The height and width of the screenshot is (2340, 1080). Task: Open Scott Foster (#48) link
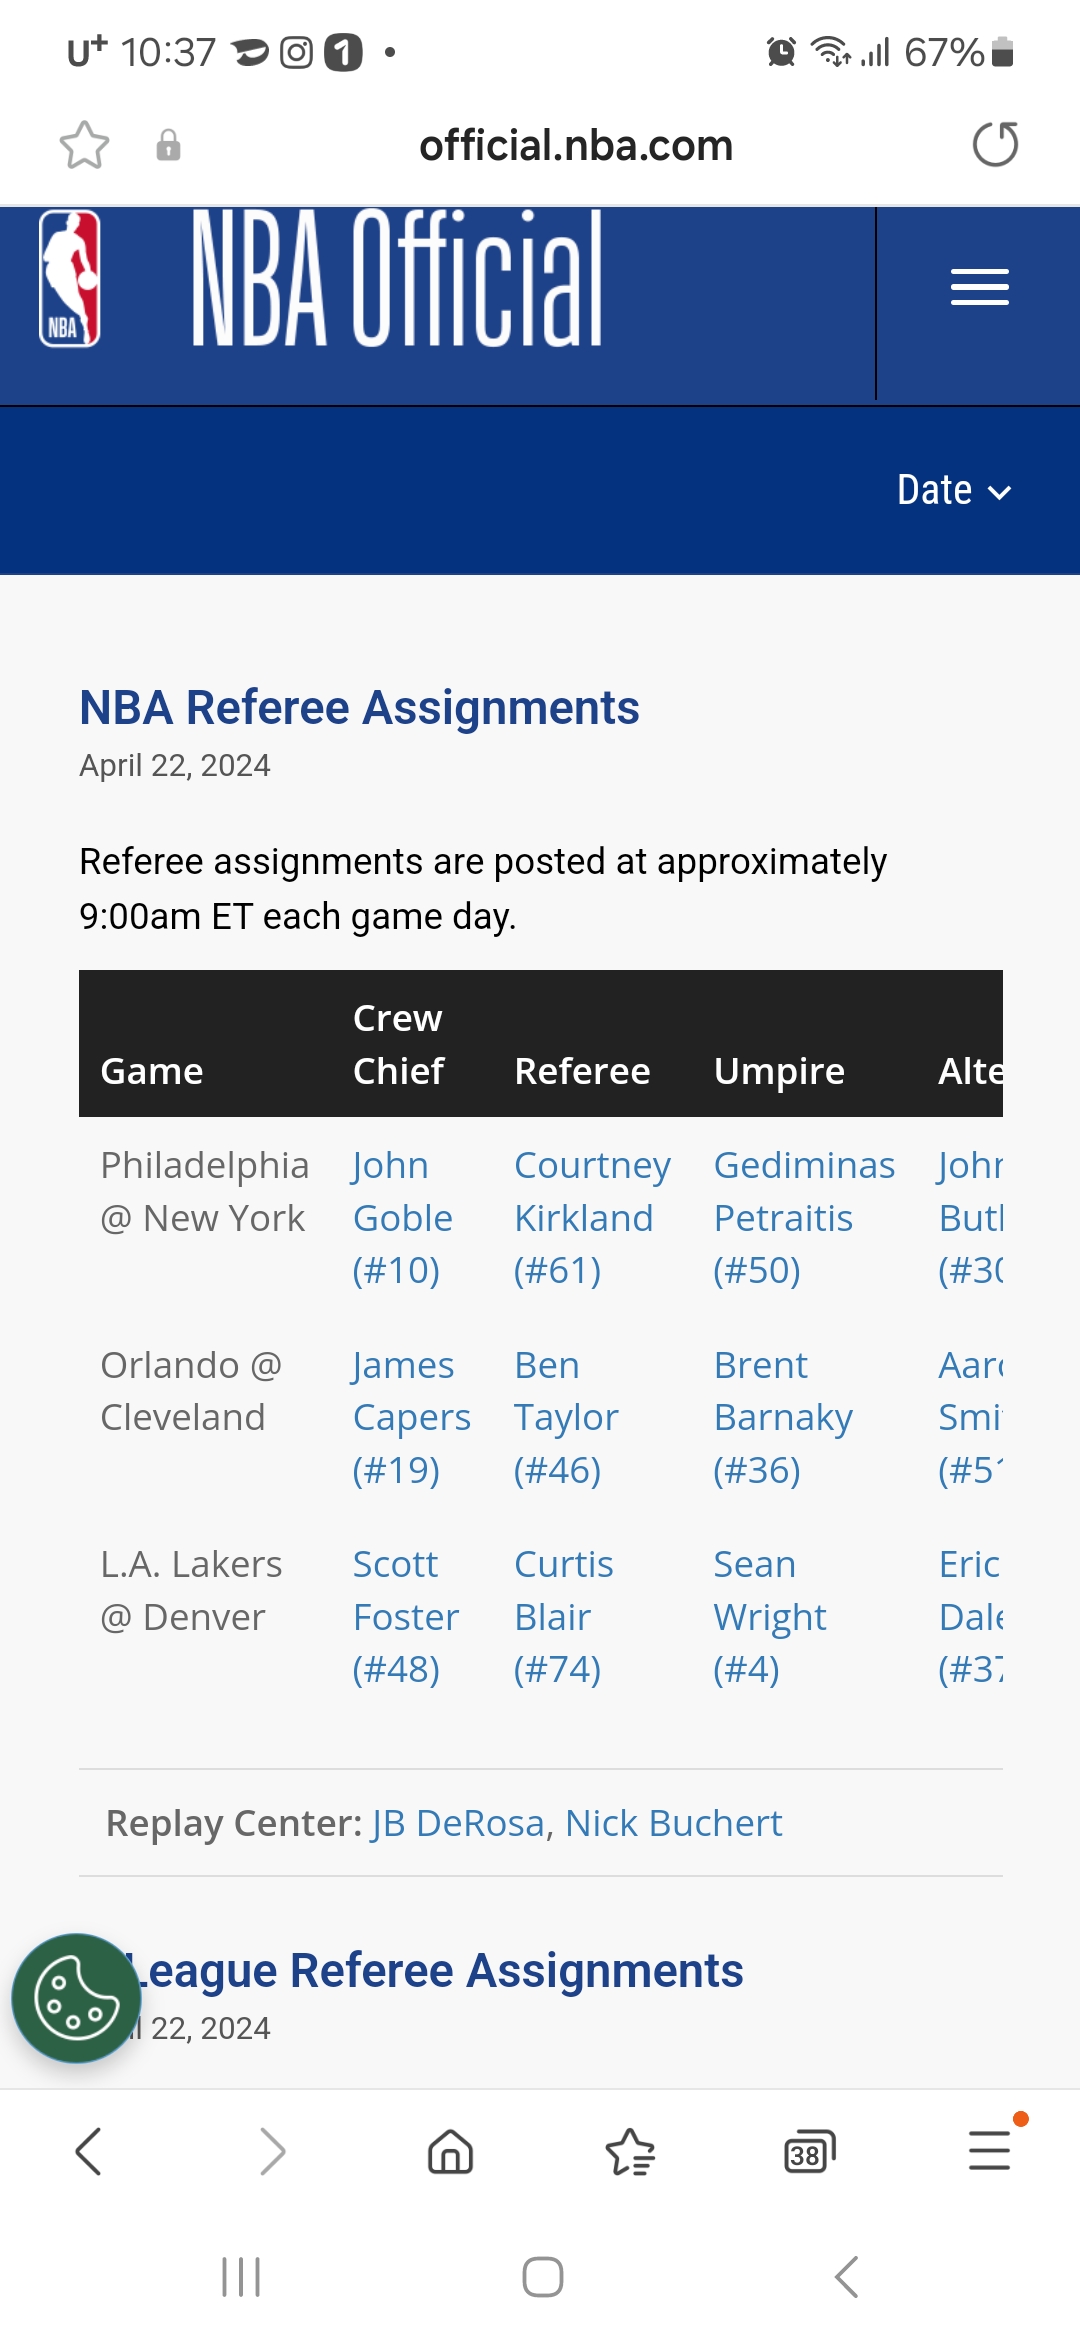405,1617
